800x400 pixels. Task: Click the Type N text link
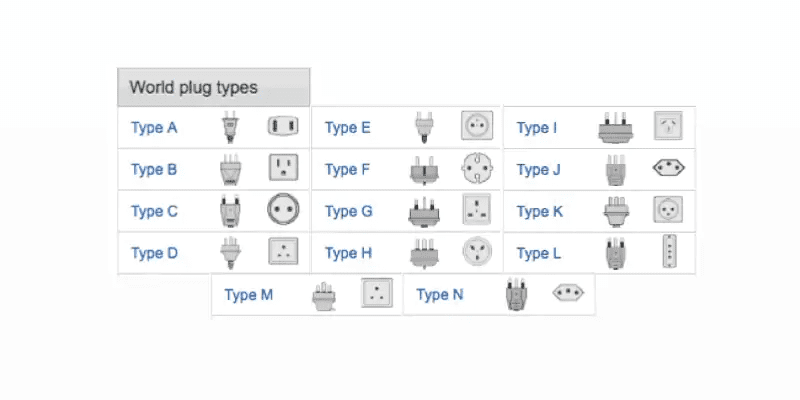click(x=440, y=295)
